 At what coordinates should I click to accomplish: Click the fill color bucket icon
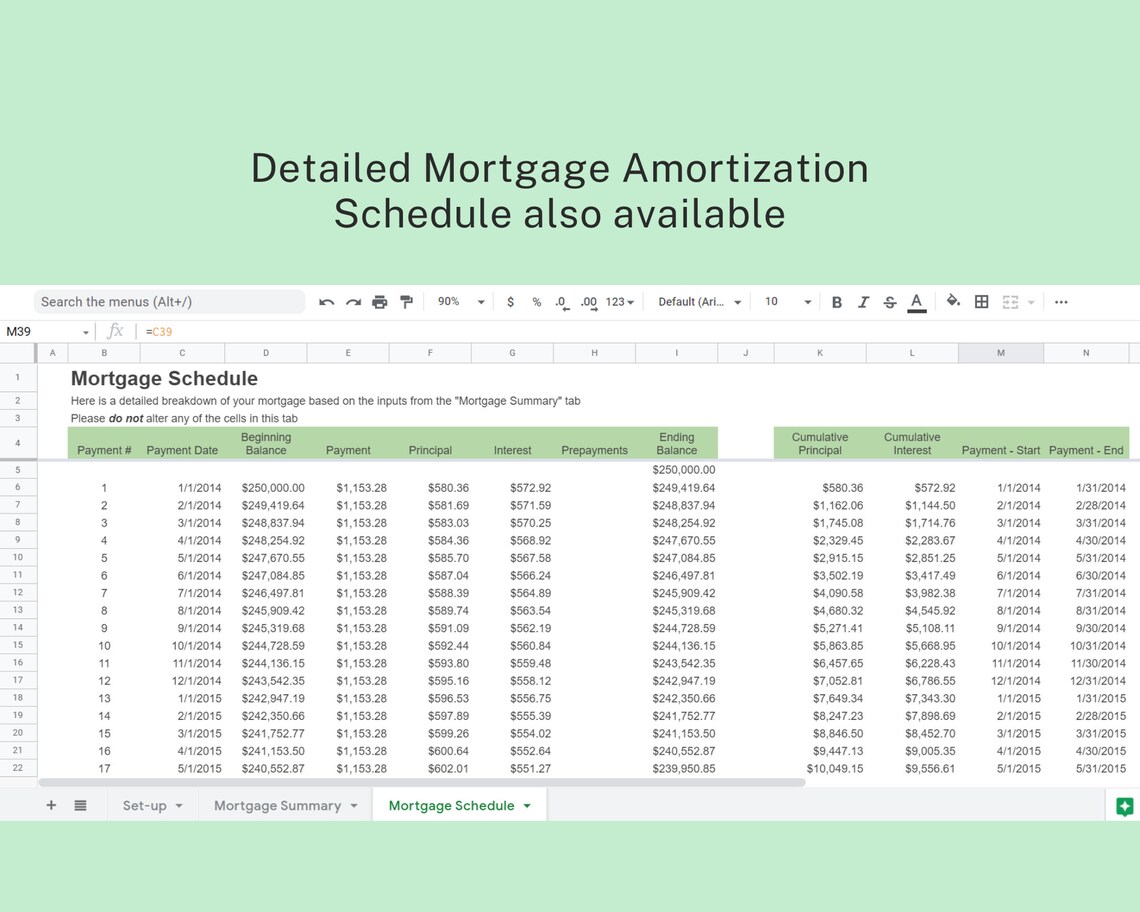click(952, 301)
